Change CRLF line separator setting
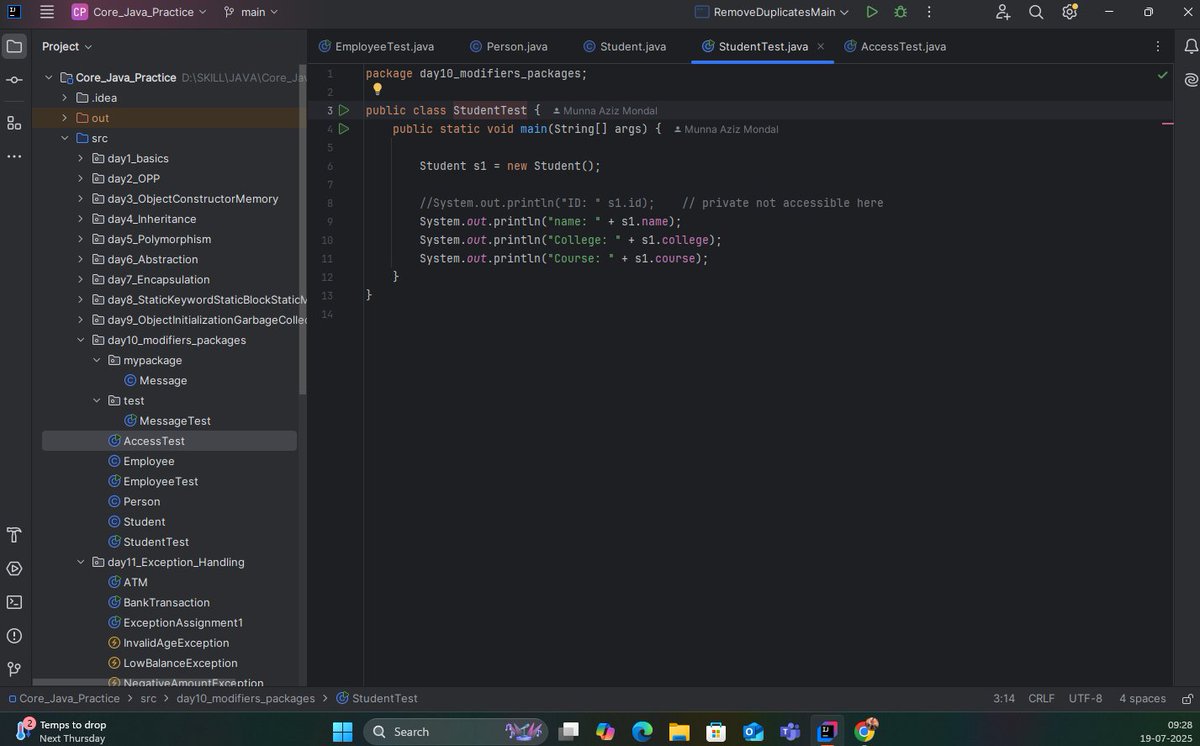 click(1042, 698)
